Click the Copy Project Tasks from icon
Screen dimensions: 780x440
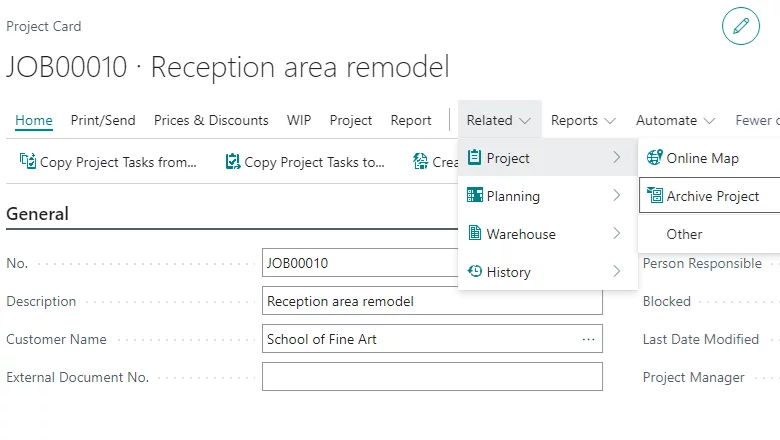(27, 162)
